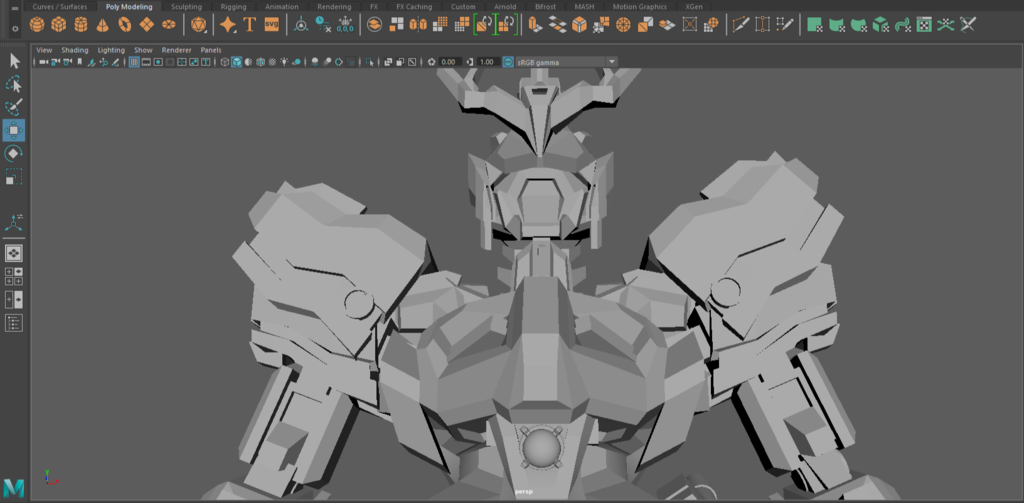Choose the Lasso Select tool
The height and width of the screenshot is (503, 1024).
(x=14, y=84)
